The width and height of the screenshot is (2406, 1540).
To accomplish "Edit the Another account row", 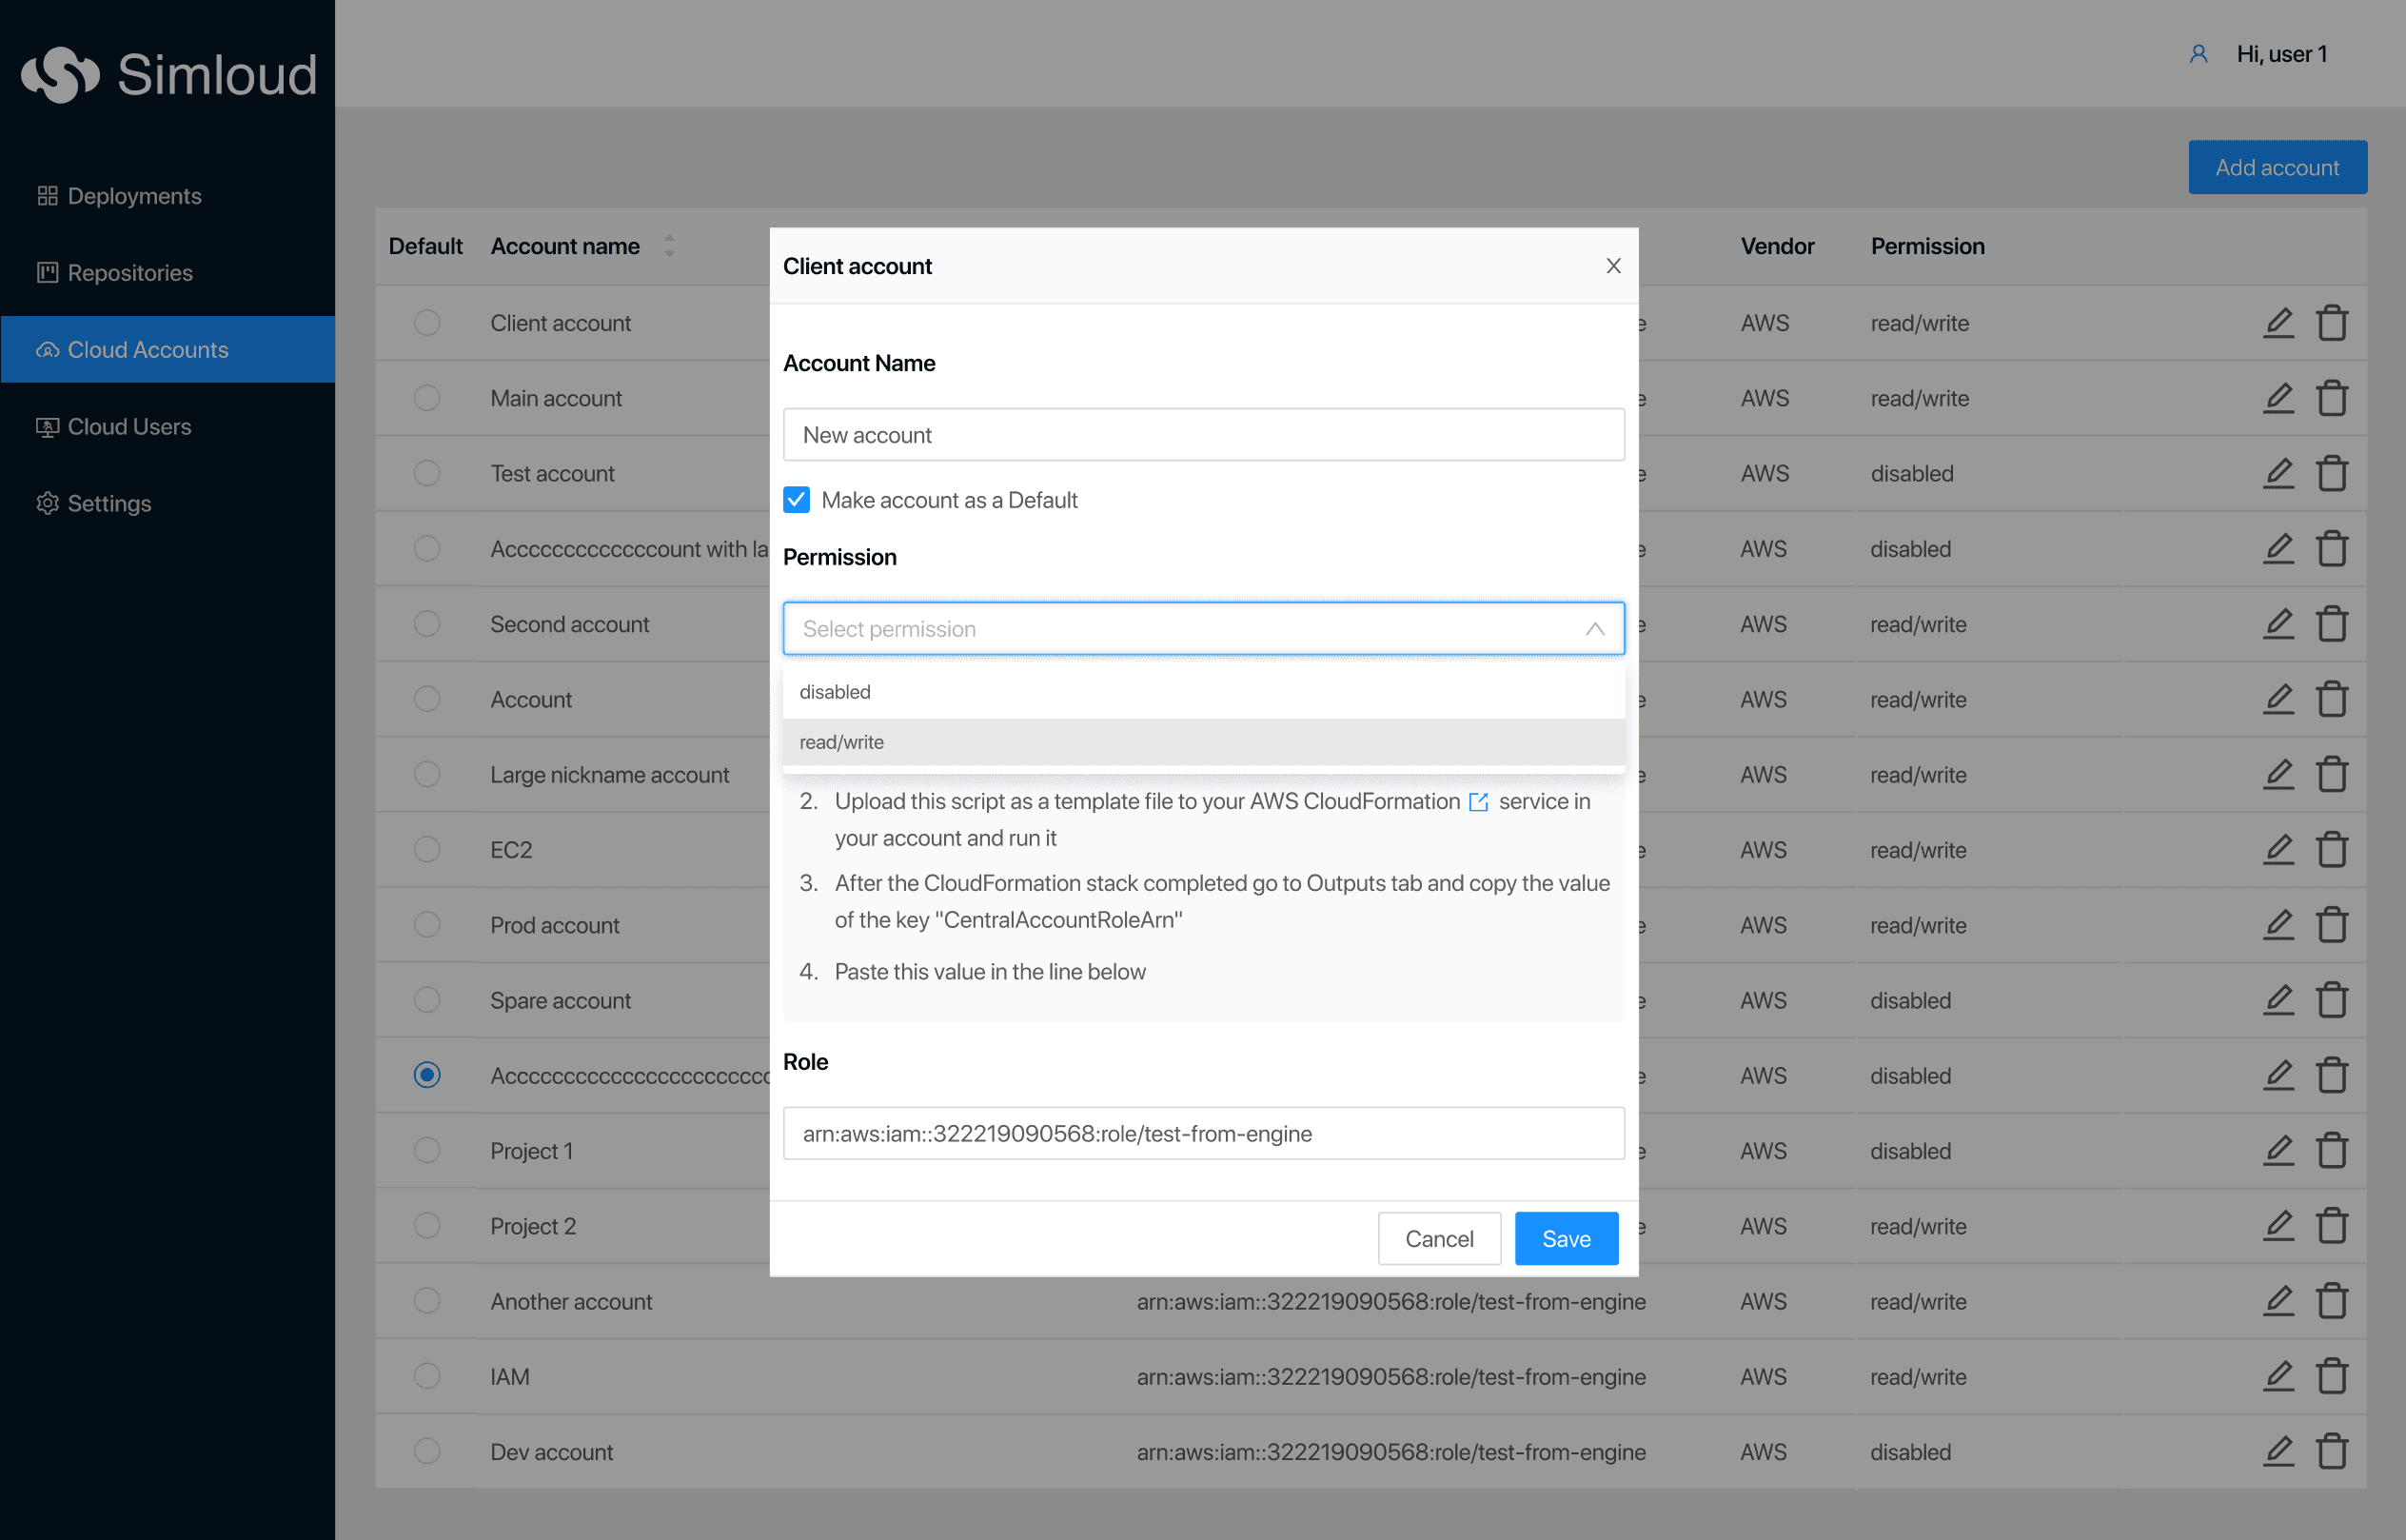I will click(x=2278, y=1301).
